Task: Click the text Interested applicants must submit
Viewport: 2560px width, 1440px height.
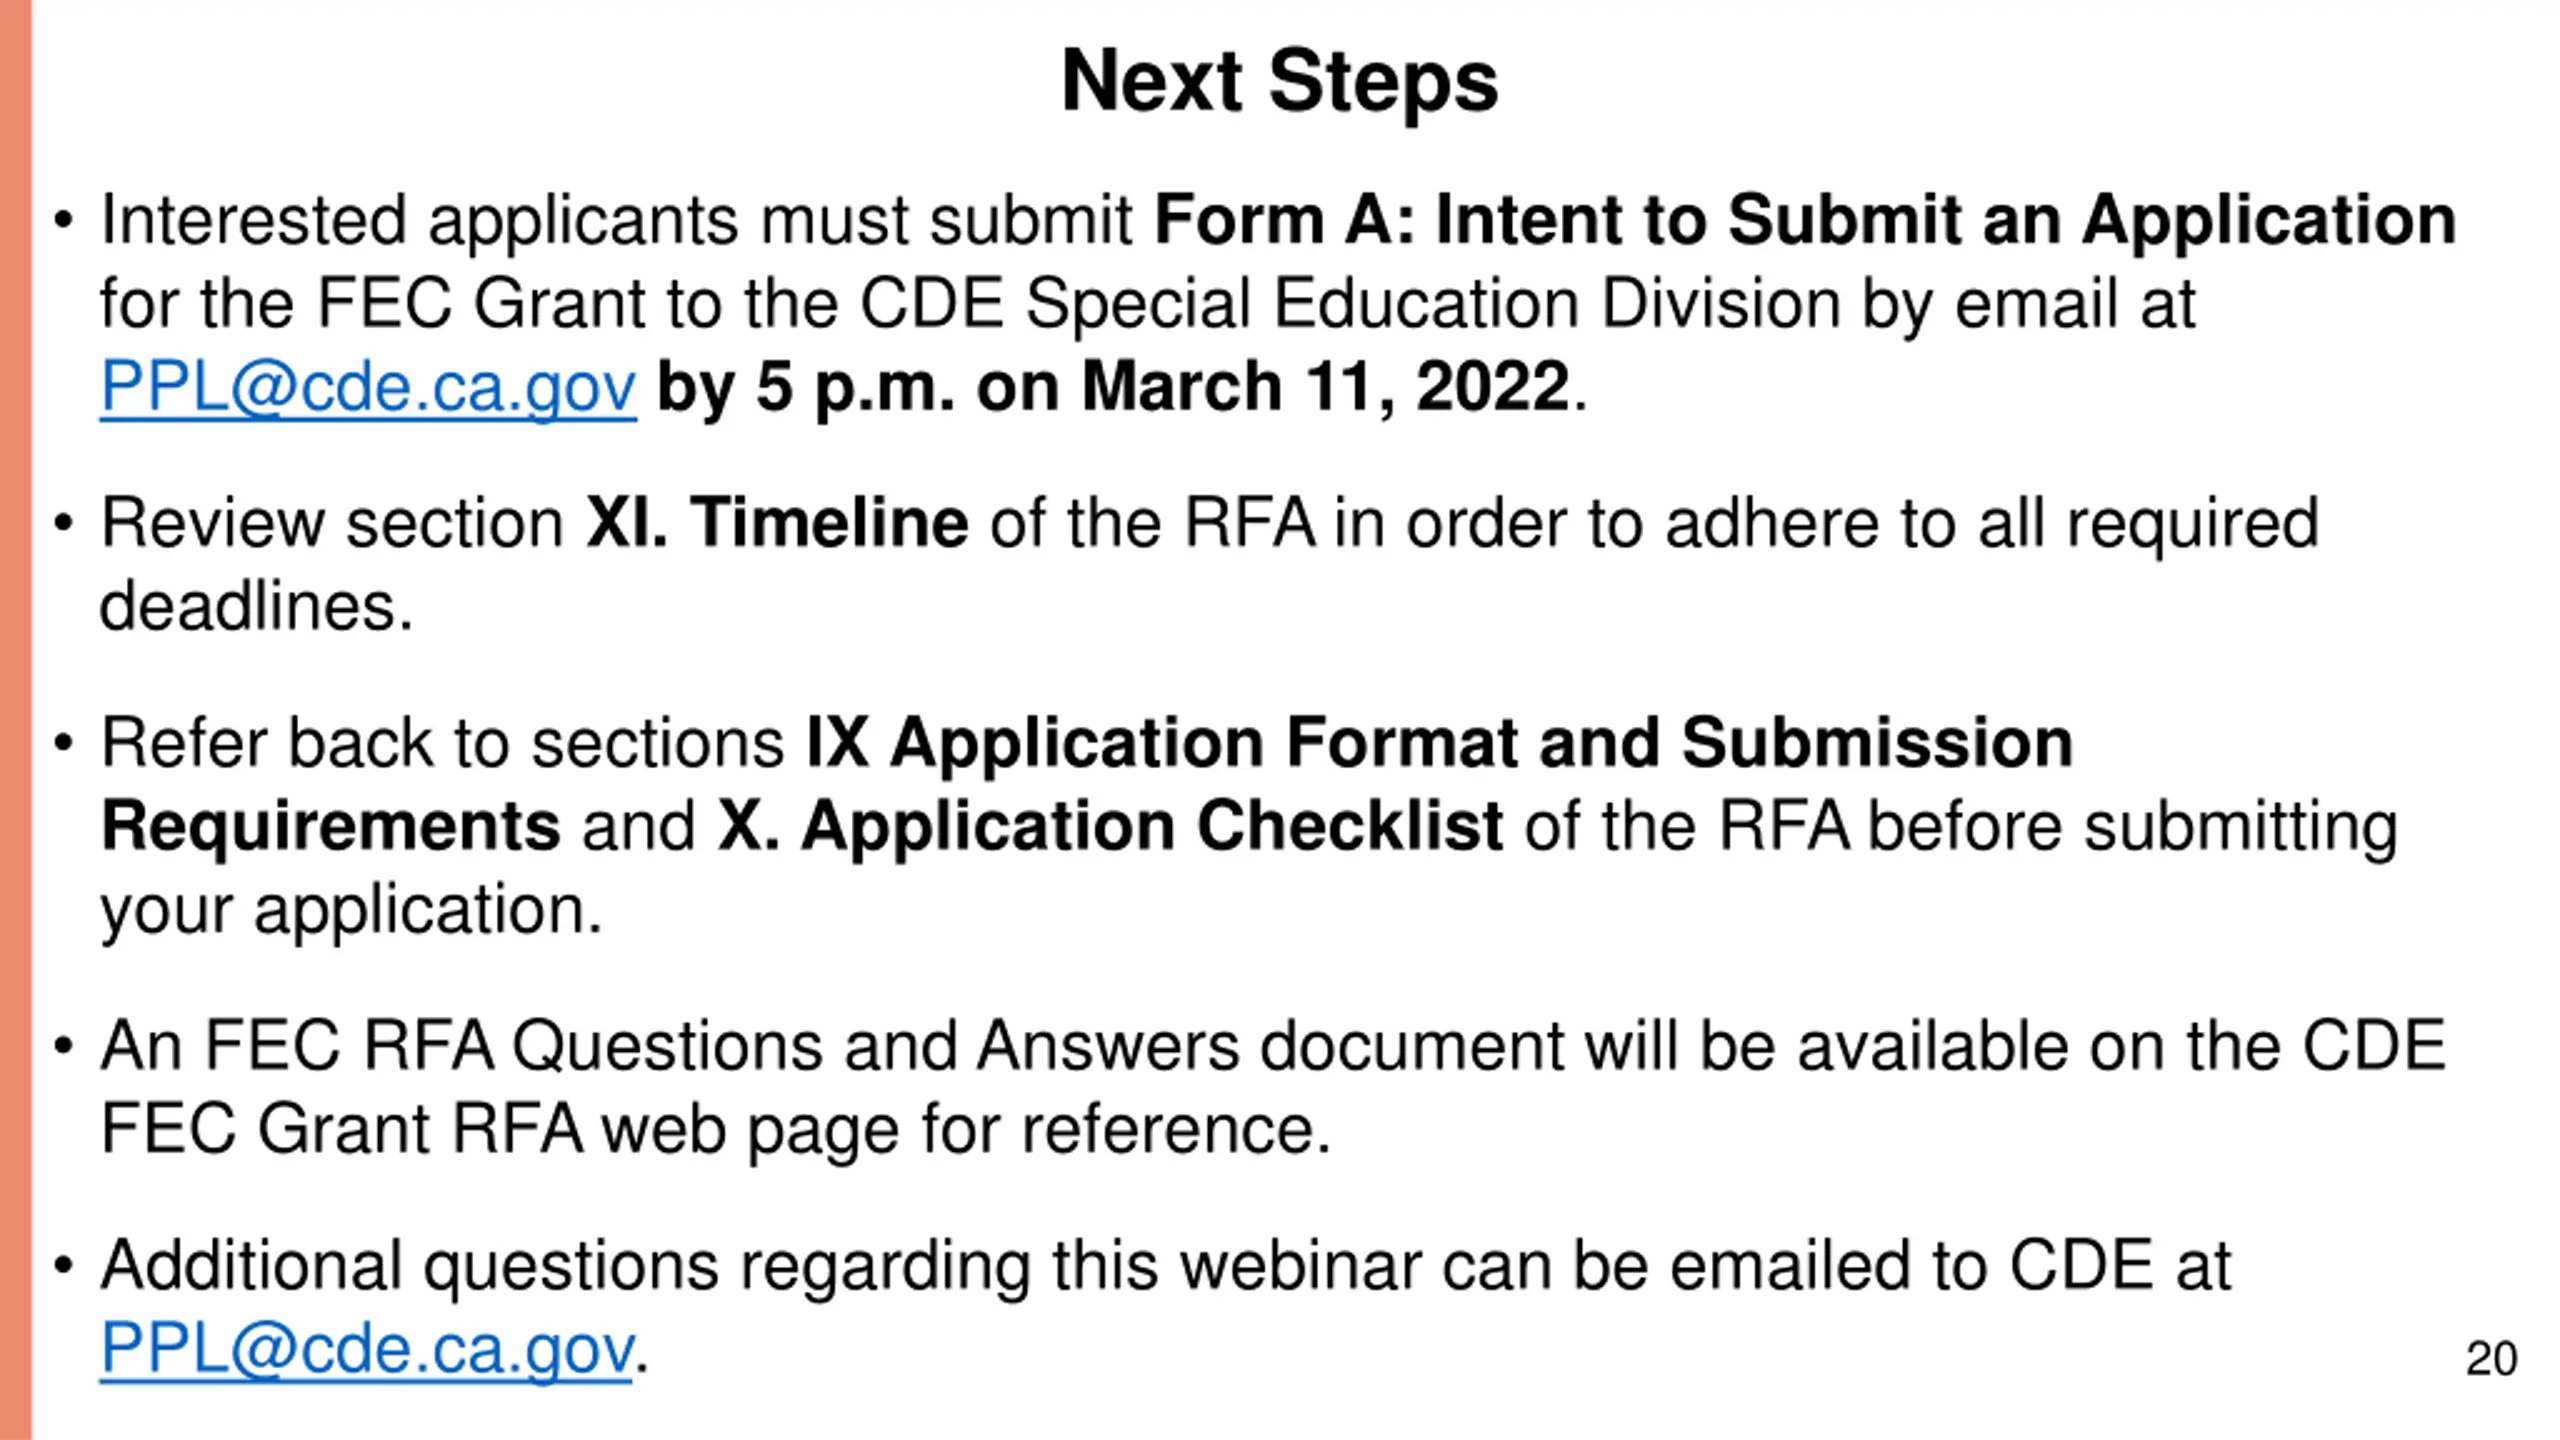Action: (x=616, y=221)
